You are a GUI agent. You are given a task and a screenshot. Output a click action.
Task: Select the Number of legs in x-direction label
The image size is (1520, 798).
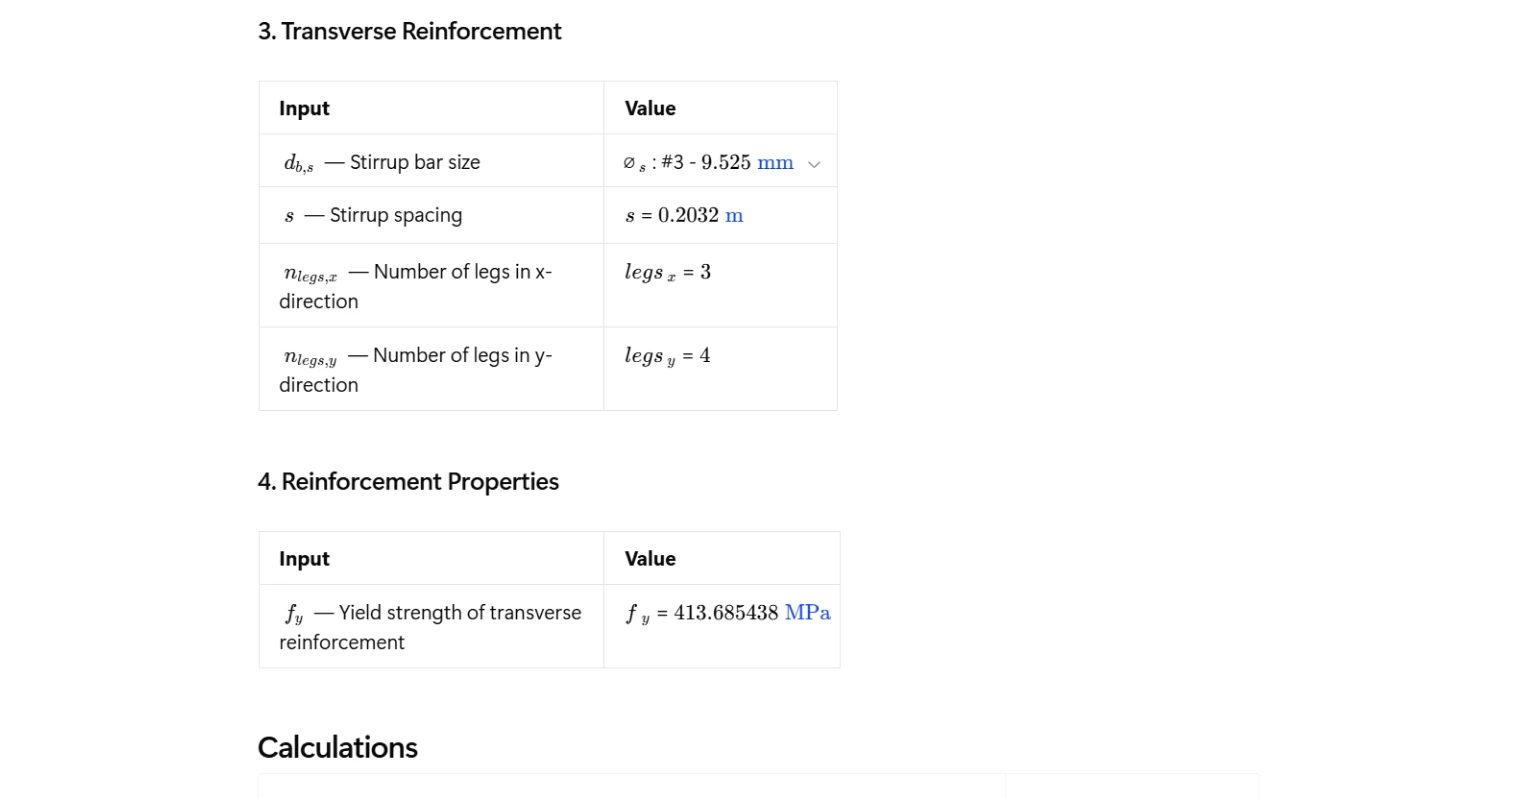(461, 272)
